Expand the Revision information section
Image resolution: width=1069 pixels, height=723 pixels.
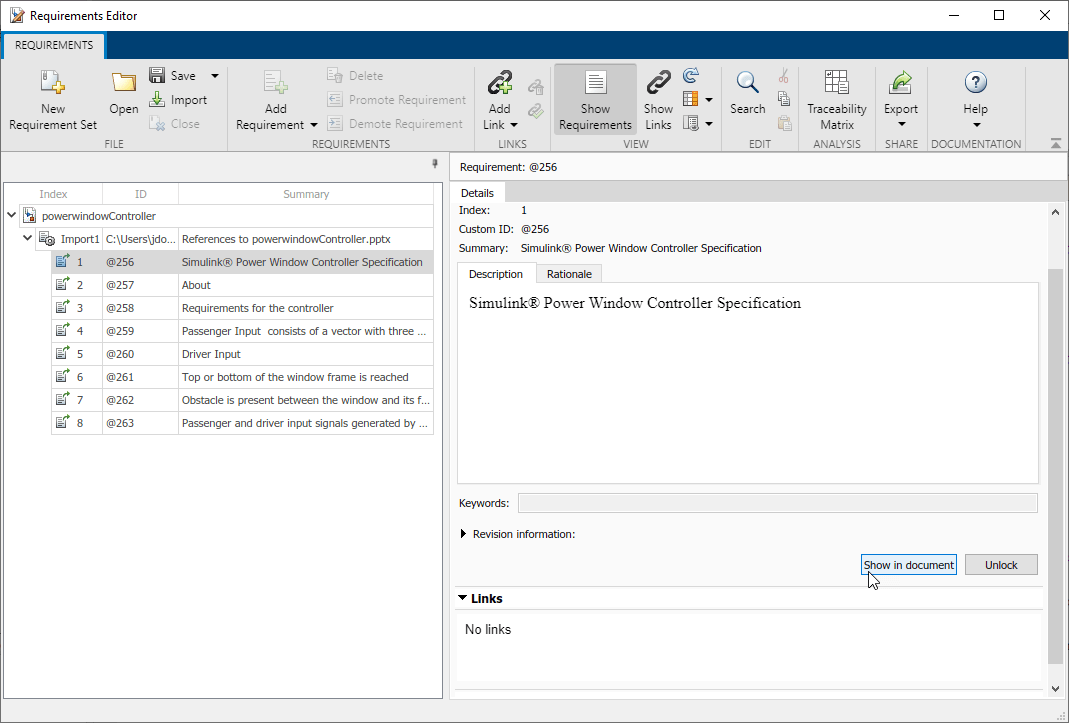click(x=461, y=534)
